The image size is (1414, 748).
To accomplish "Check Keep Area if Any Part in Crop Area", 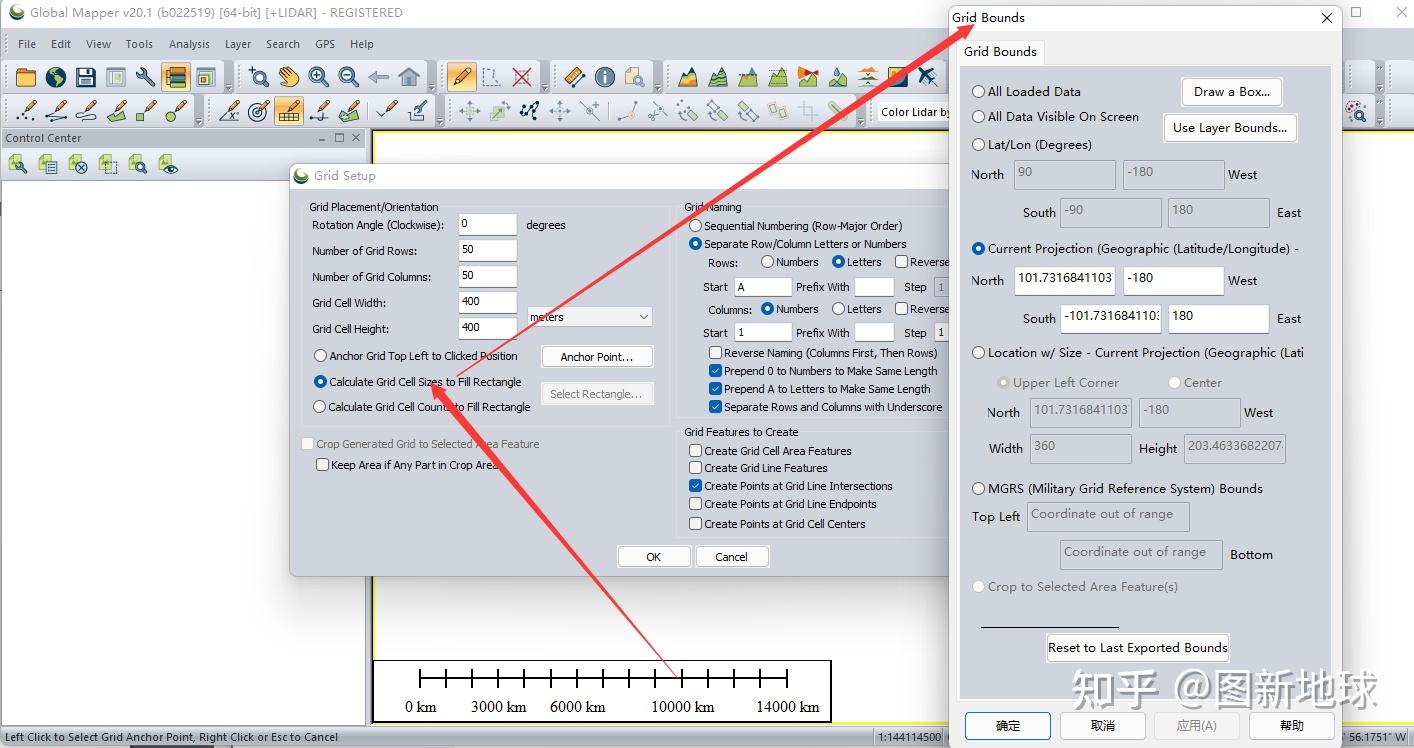I will point(322,465).
